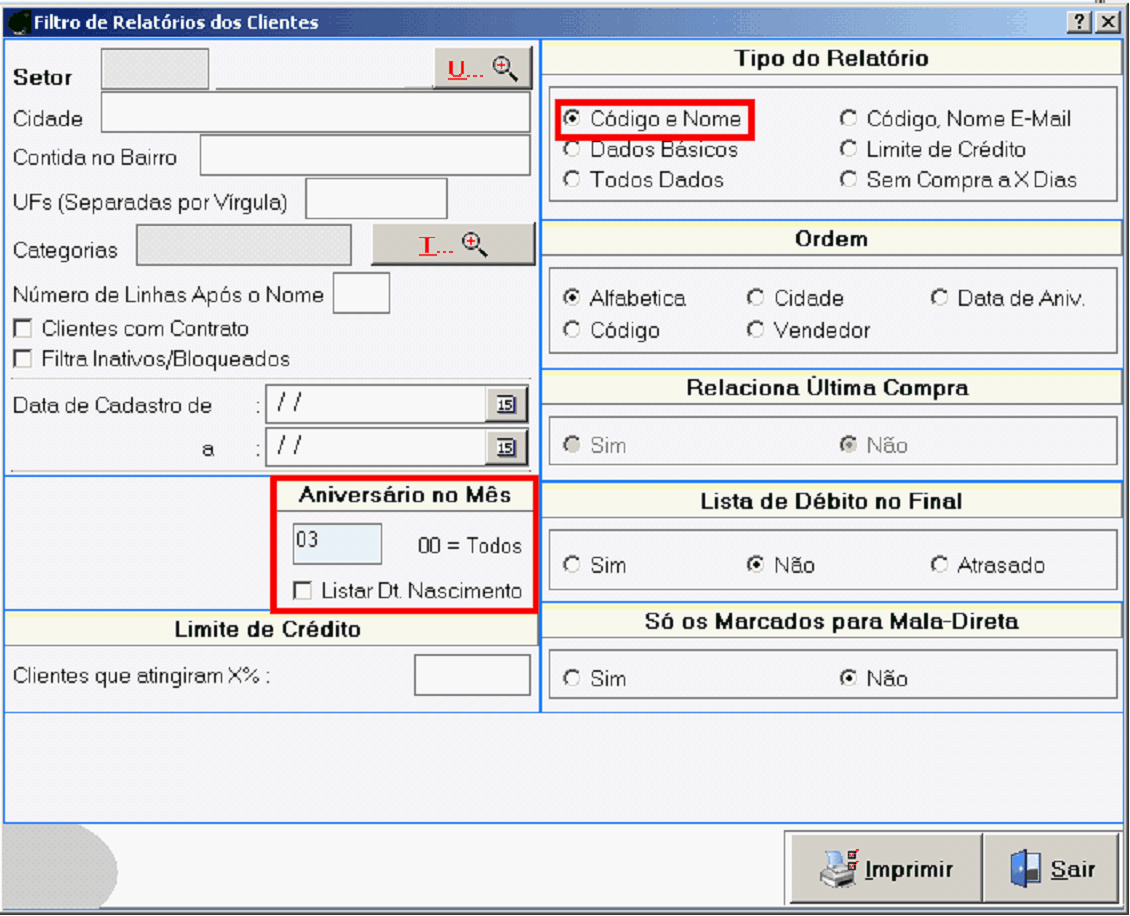This screenshot has height=916, width=1130.
Task: Select Código, Nome E-Mail report type
Action: (x=848, y=119)
